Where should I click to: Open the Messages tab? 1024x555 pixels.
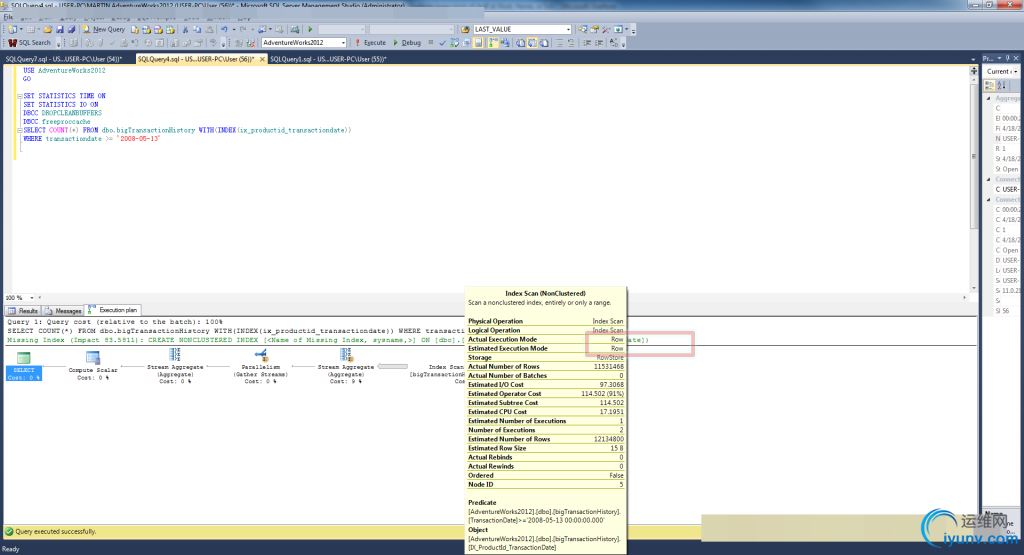pyautogui.click(x=63, y=311)
